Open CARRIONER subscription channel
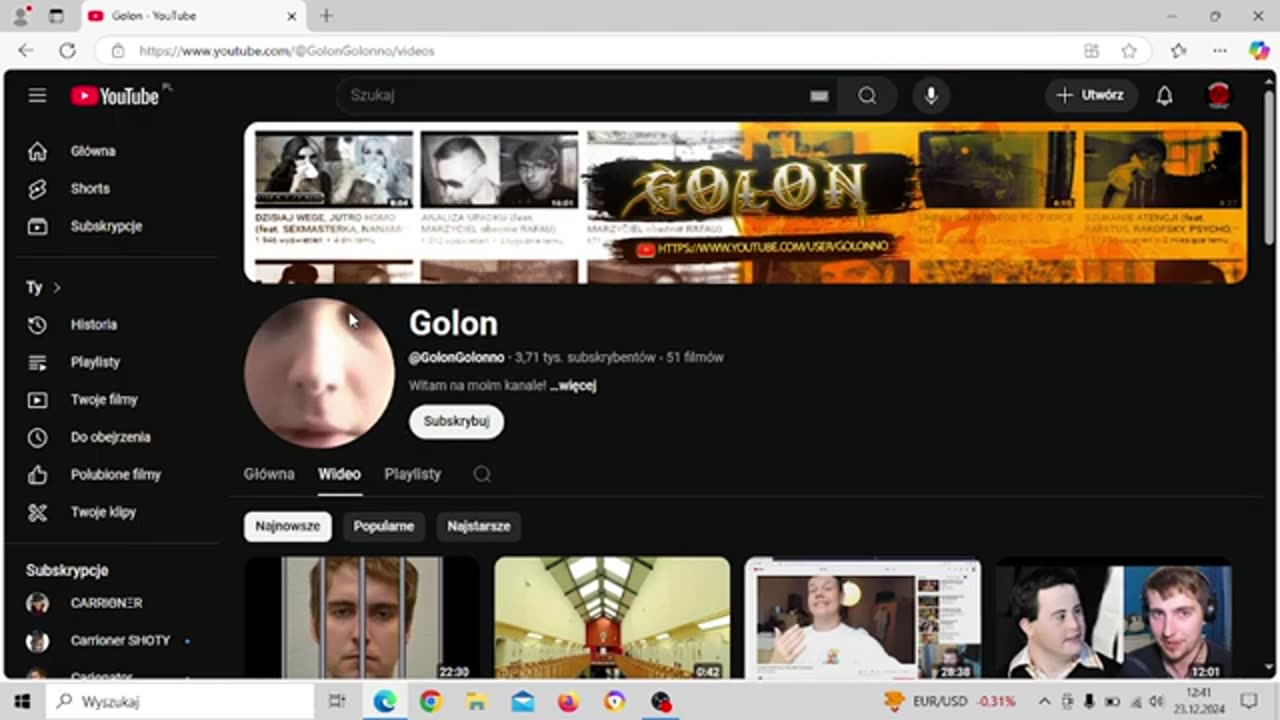Viewport: 1280px width, 720px height. 106,603
